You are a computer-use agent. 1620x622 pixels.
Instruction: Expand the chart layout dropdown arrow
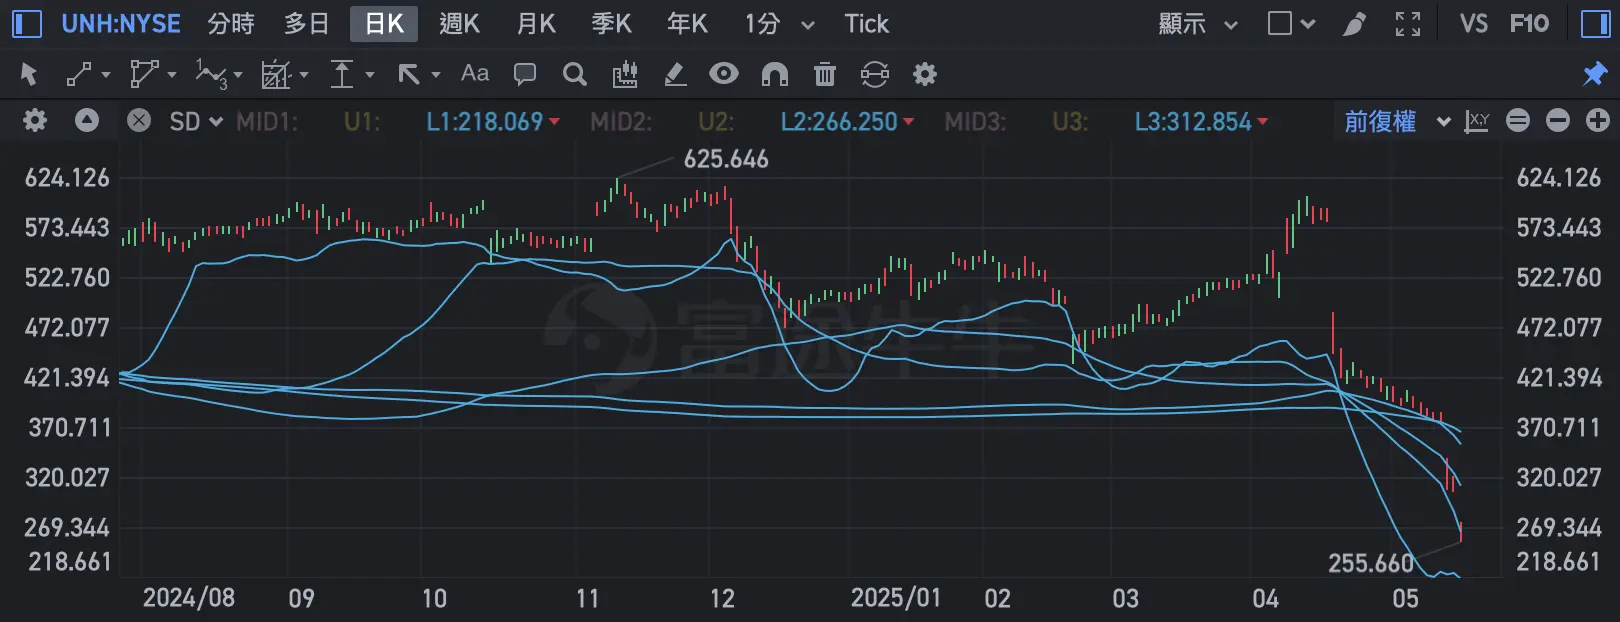coord(1308,25)
